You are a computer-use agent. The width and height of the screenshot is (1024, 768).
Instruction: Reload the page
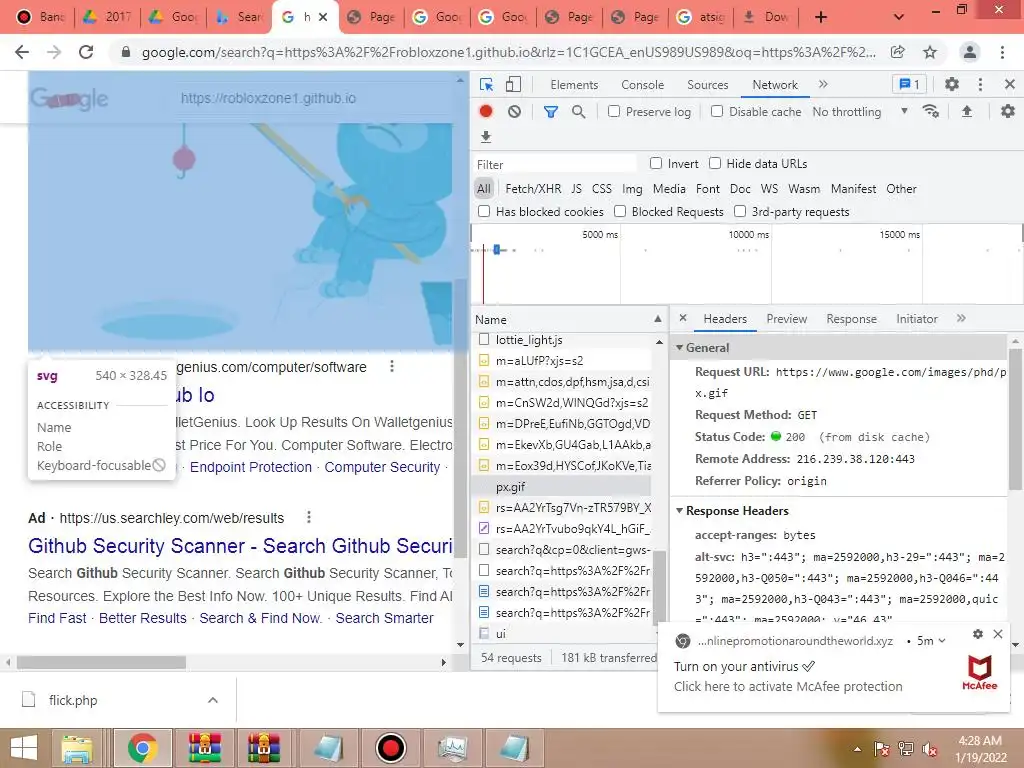pyautogui.click(x=86, y=52)
